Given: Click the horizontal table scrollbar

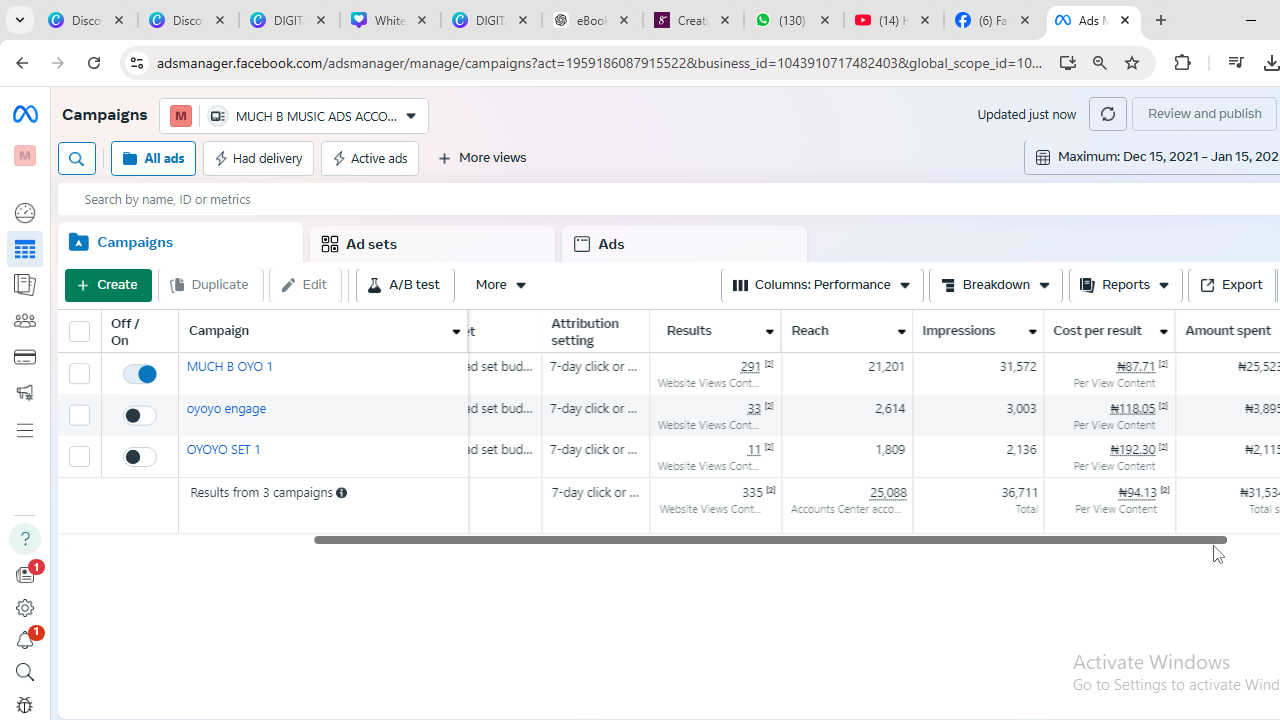Looking at the screenshot, I should pyautogui.click(x=770, y=540).
